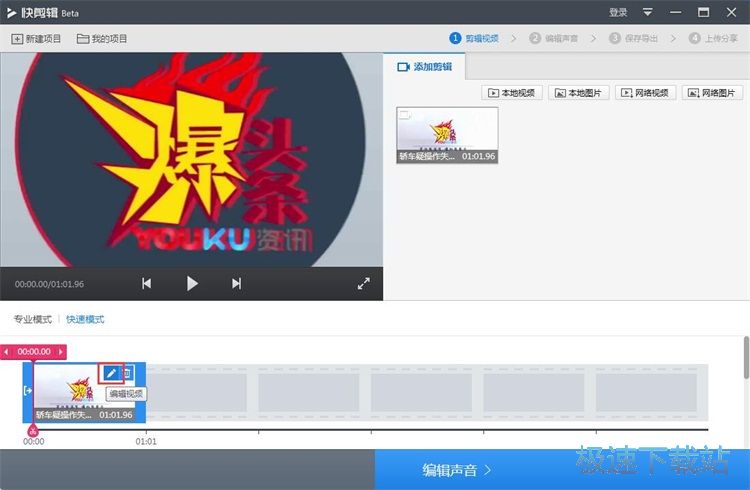
Task: Expand the preview to fullscreen
Action: pos(364,284)
